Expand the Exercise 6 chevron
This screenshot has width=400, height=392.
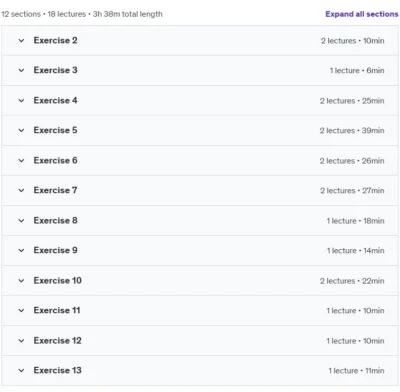[x=21, y=160]
